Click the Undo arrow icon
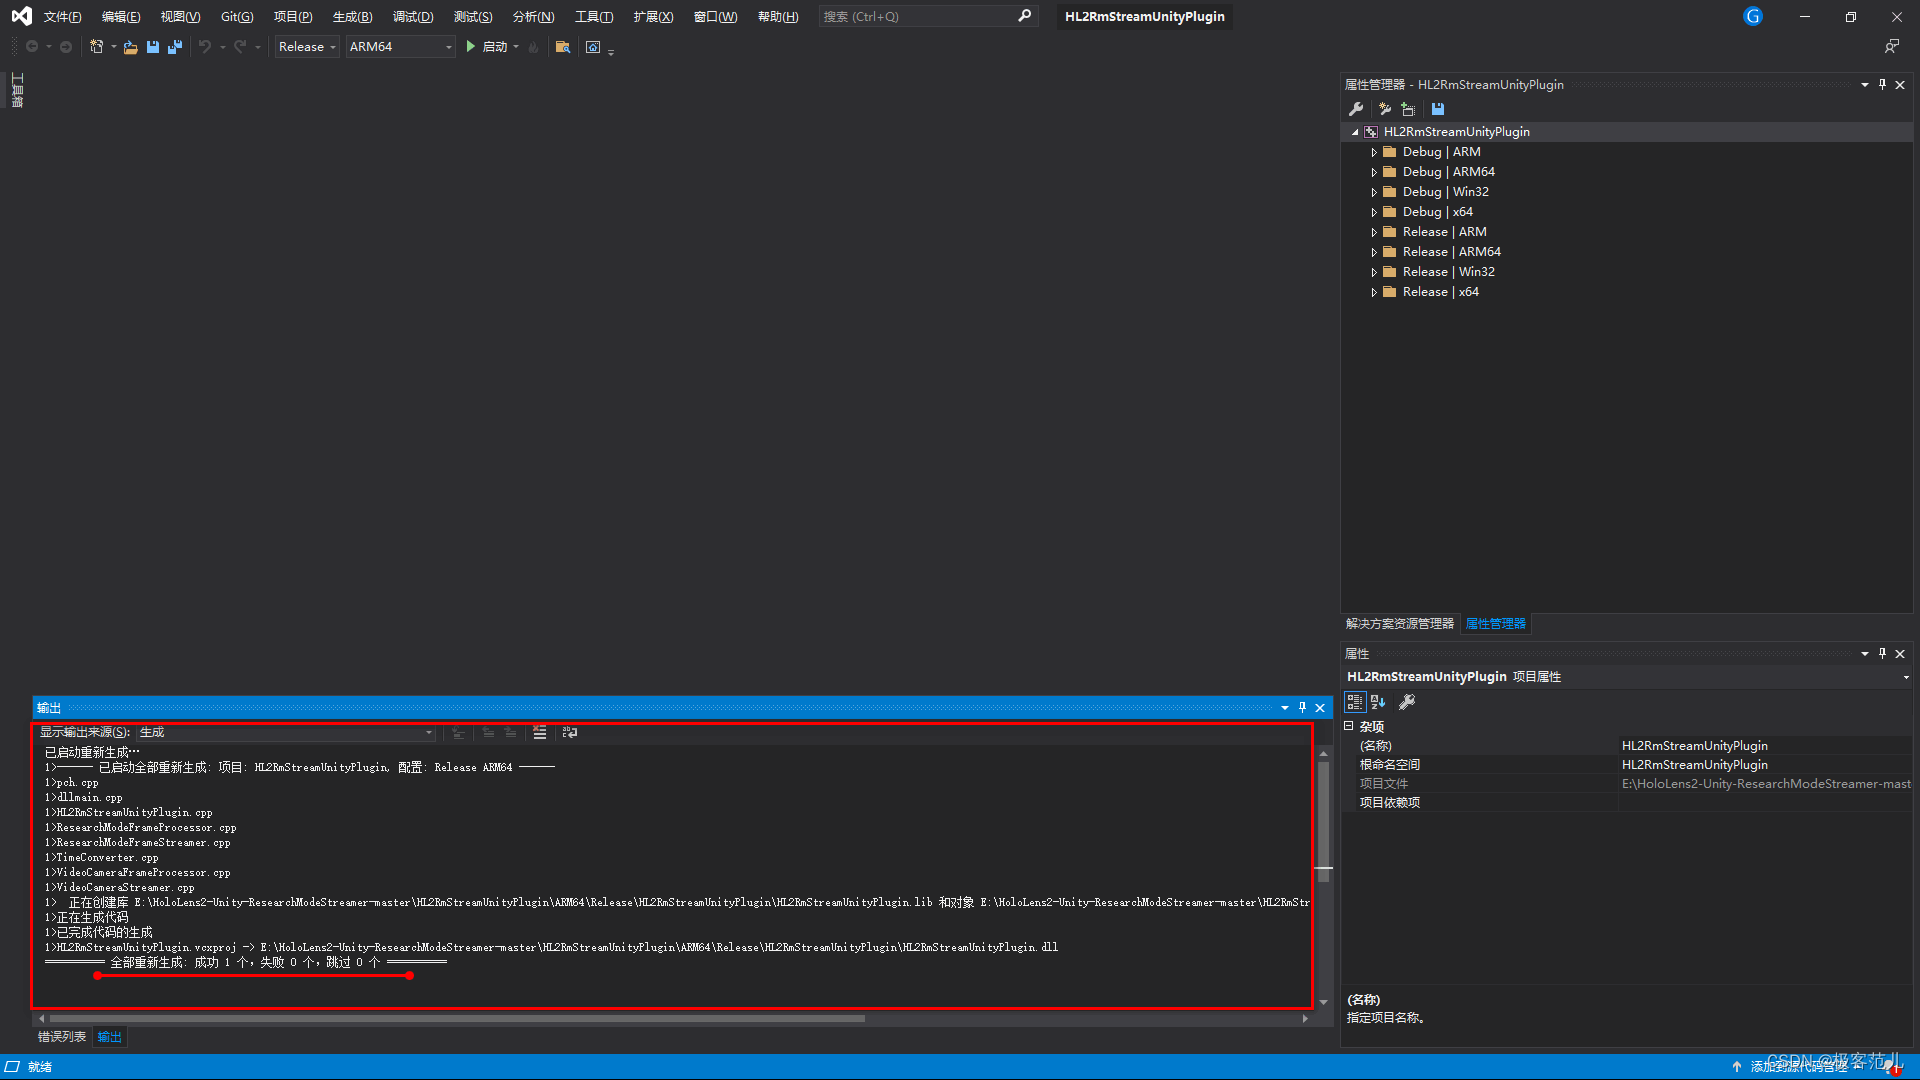The image size is (1920, 1080). click(205, 47)
